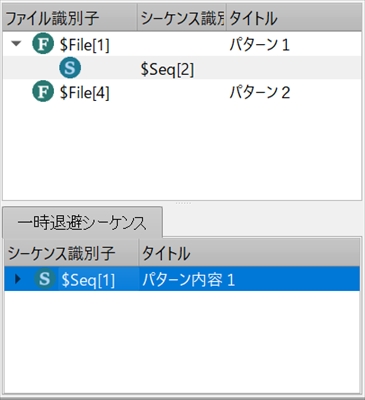Viewport: 365px width, 400px height.
Task: Click the lower シーケンス識別子 column header
Action: pyautogui.click(x=71, y=253)
